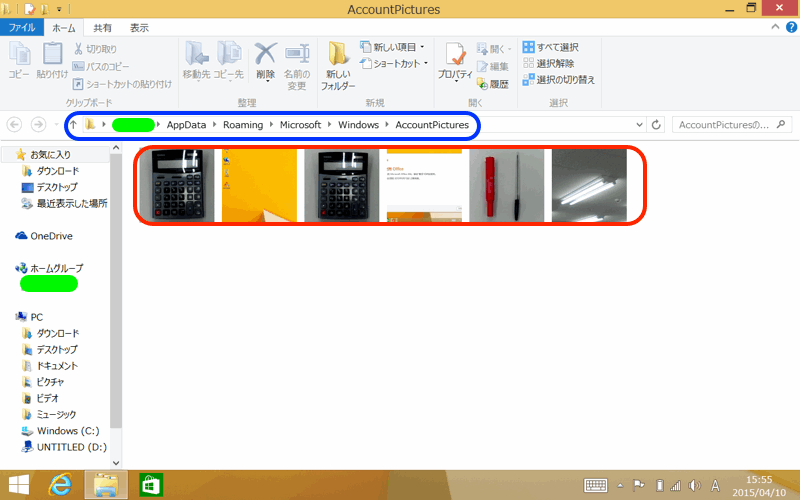
Task: Click the Copy (コピー) ribbon icon
Action: point(19,58)
